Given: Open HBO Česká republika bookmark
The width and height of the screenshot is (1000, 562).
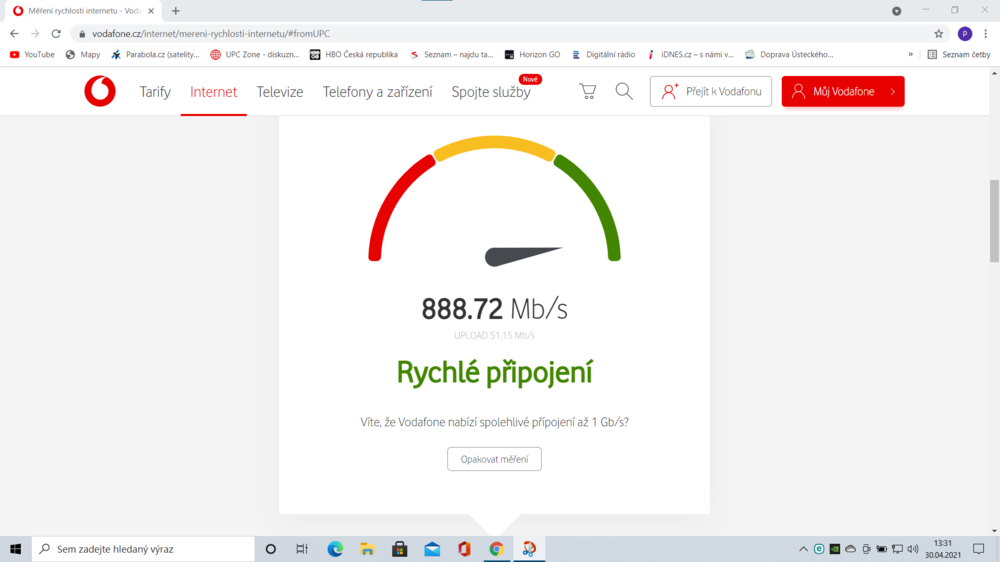Looking at the screenshot, I should pyautogui.click(x=353, y=55).
